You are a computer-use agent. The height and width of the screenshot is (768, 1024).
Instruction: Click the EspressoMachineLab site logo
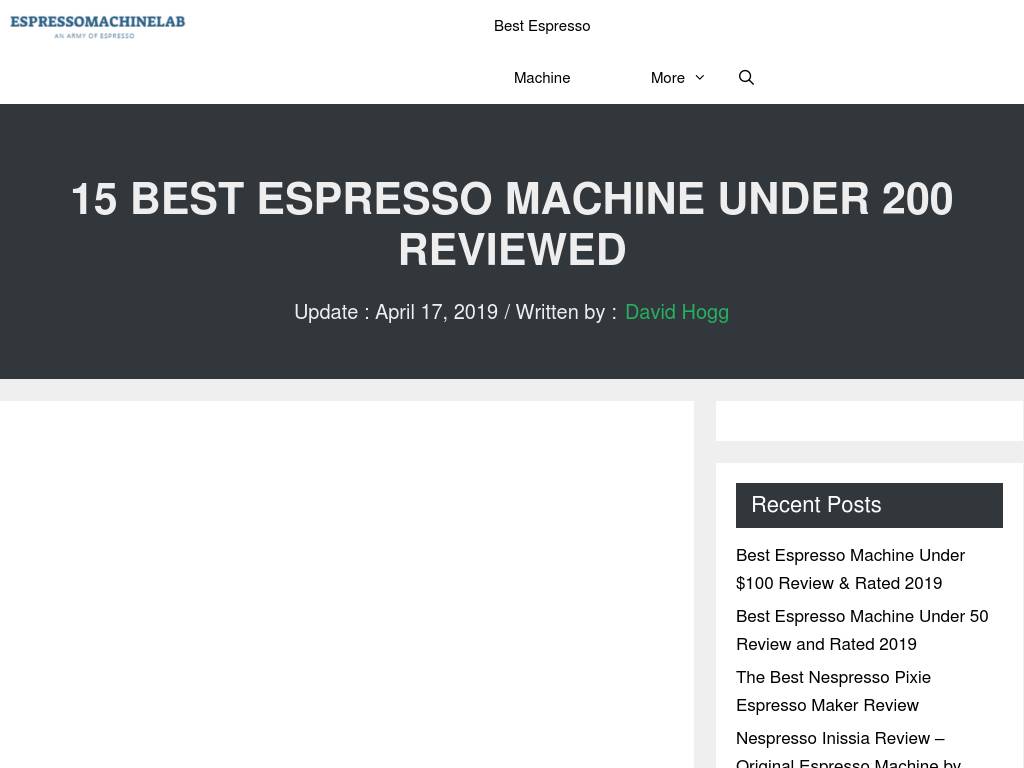tap(97, 22)
